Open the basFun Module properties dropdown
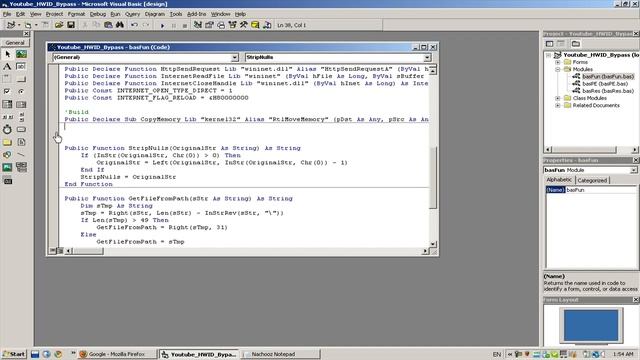640x360 pixels. (x=633, y=170)
